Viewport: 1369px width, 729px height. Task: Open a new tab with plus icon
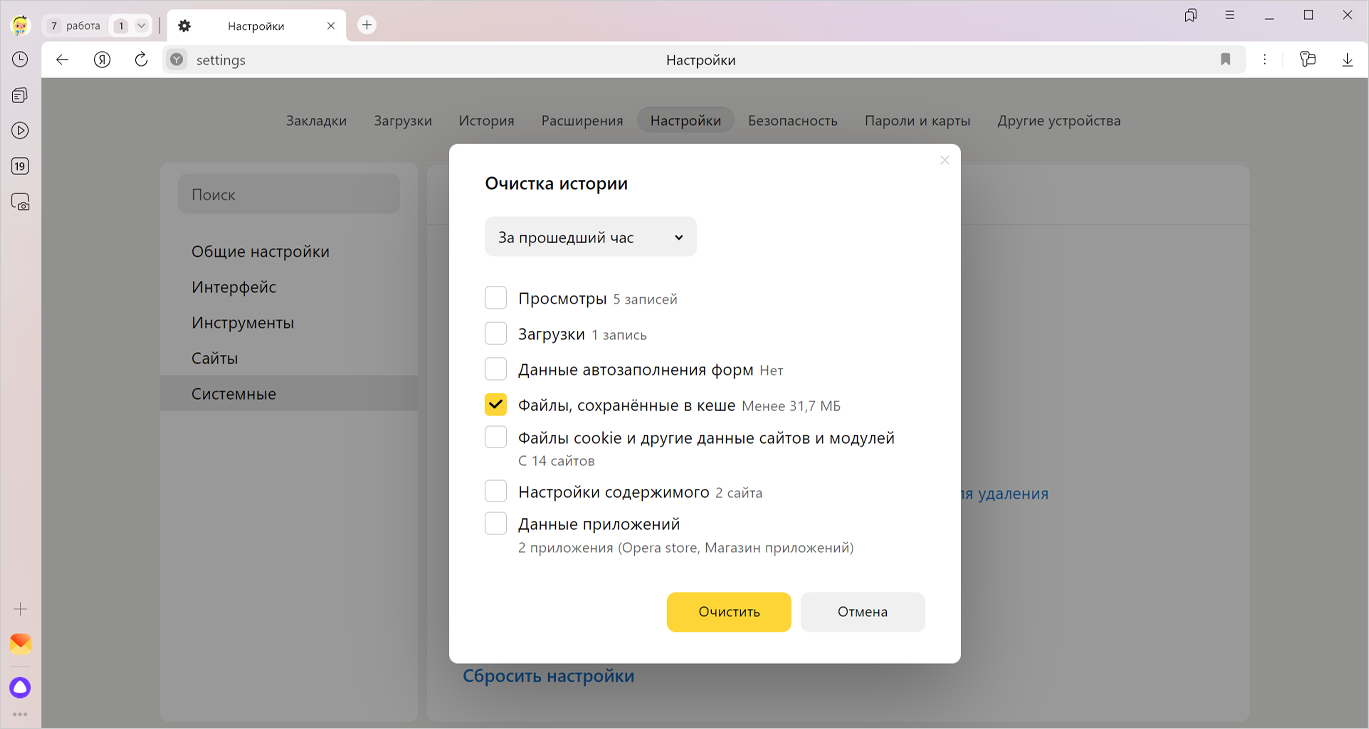(367, 25)
